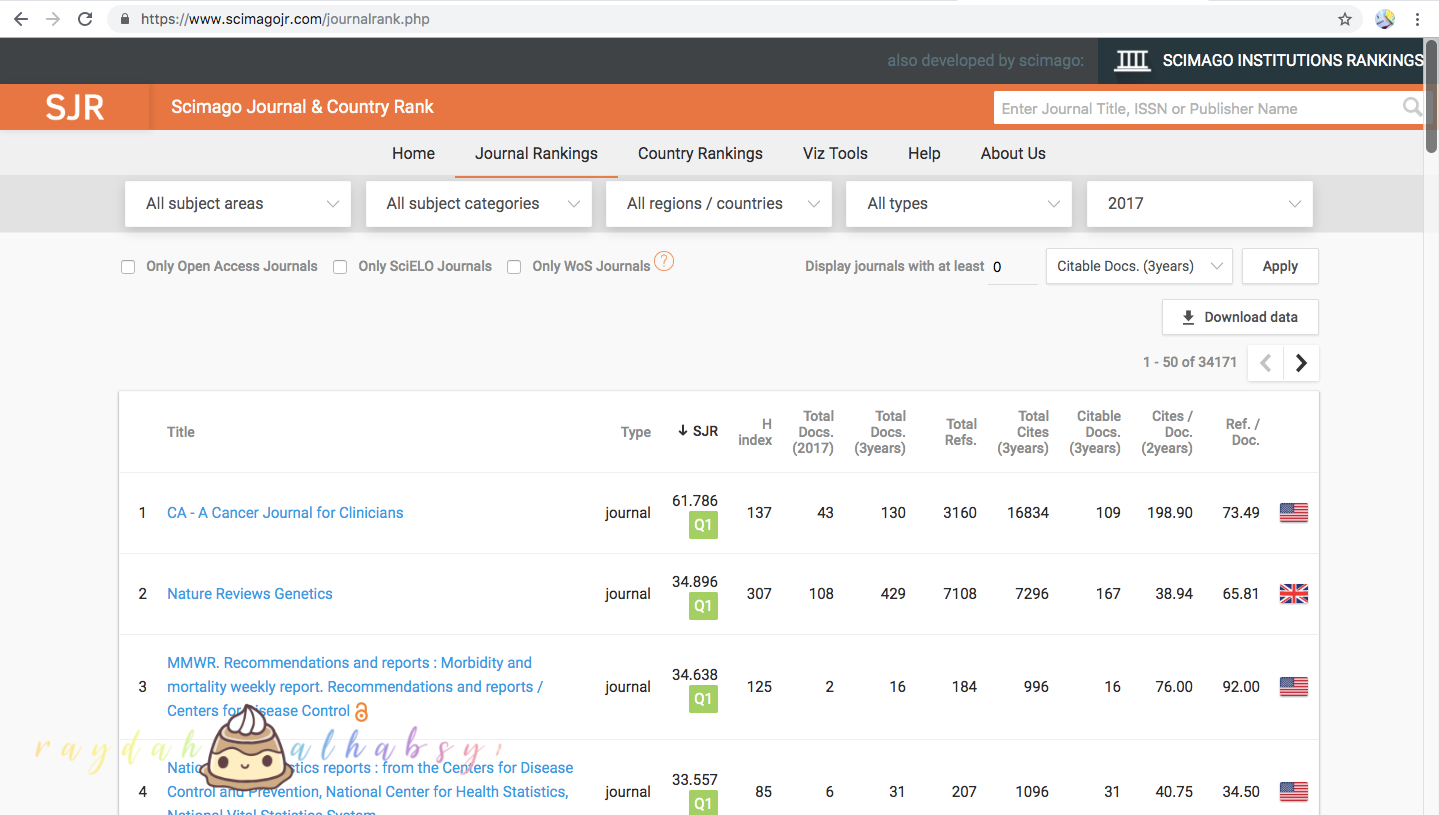This screenshot has height=815, width=1439.
Task: Go back using the browser back arrow
Action: (21, 19)
